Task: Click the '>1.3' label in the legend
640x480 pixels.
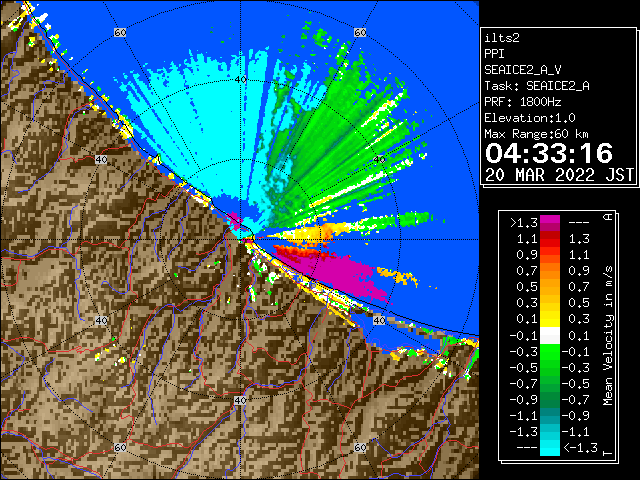Action: [x=524, y=223]
